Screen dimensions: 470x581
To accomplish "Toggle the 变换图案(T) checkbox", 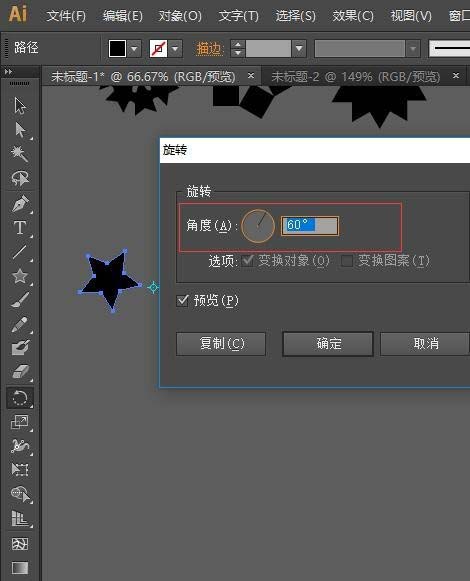I will coord(347,260).
